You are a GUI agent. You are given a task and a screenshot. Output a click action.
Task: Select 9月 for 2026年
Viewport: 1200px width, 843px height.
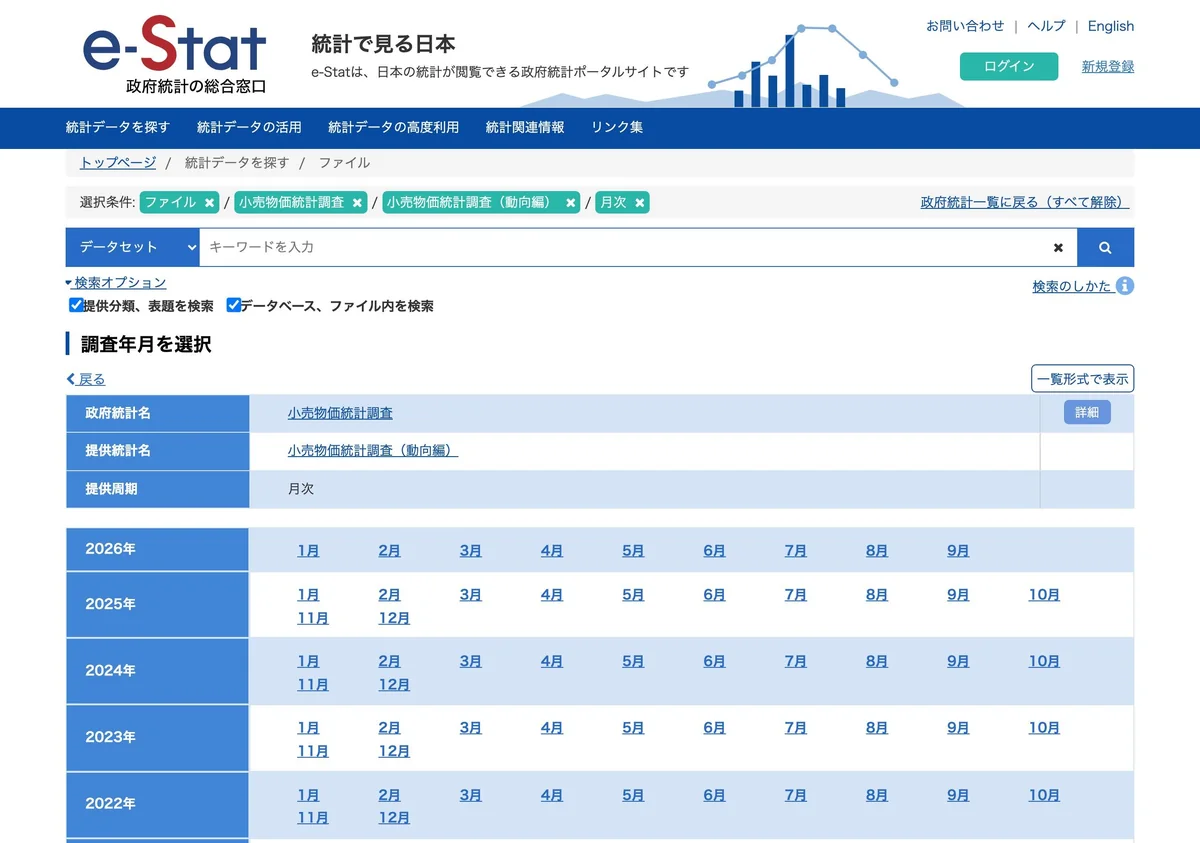click(958, 551)
